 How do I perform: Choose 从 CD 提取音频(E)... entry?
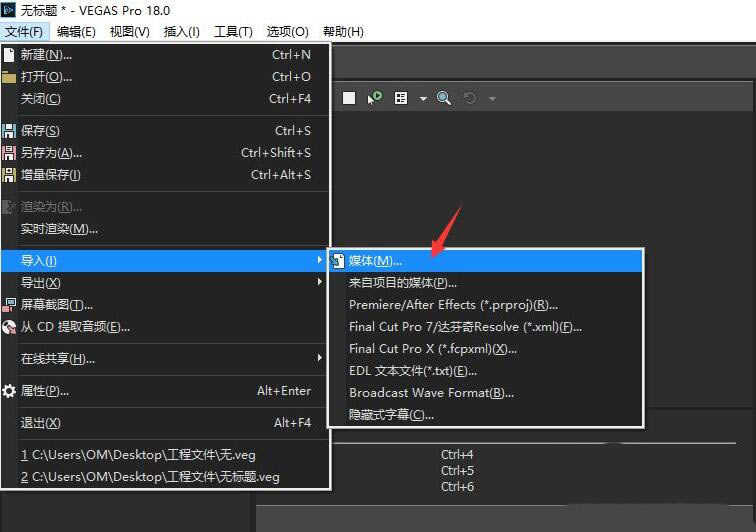[x=165, y=327]
